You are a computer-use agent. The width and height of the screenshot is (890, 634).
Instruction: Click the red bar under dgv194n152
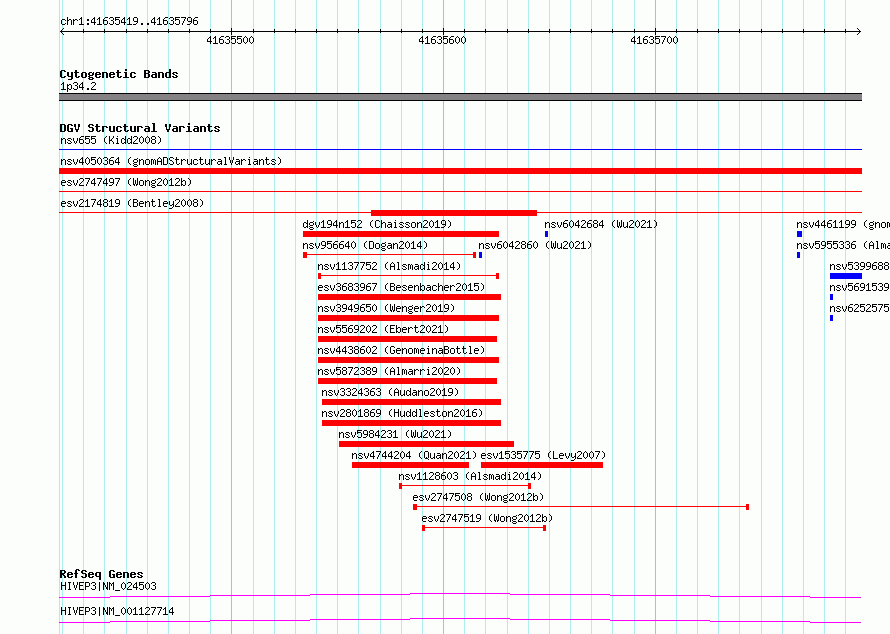[x=401, y=234]
